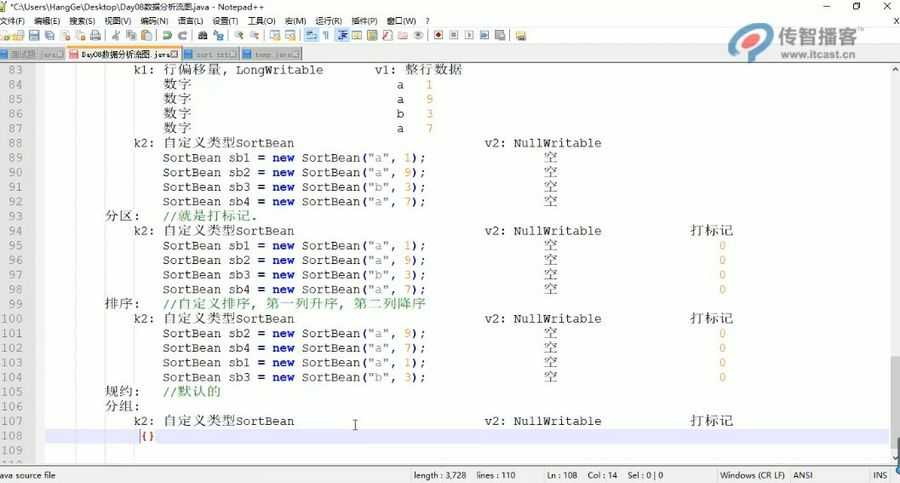This screenshot has width=900, height=483.
Task: Click 'length : 3,728' in status bar
Action: [440, 475]
